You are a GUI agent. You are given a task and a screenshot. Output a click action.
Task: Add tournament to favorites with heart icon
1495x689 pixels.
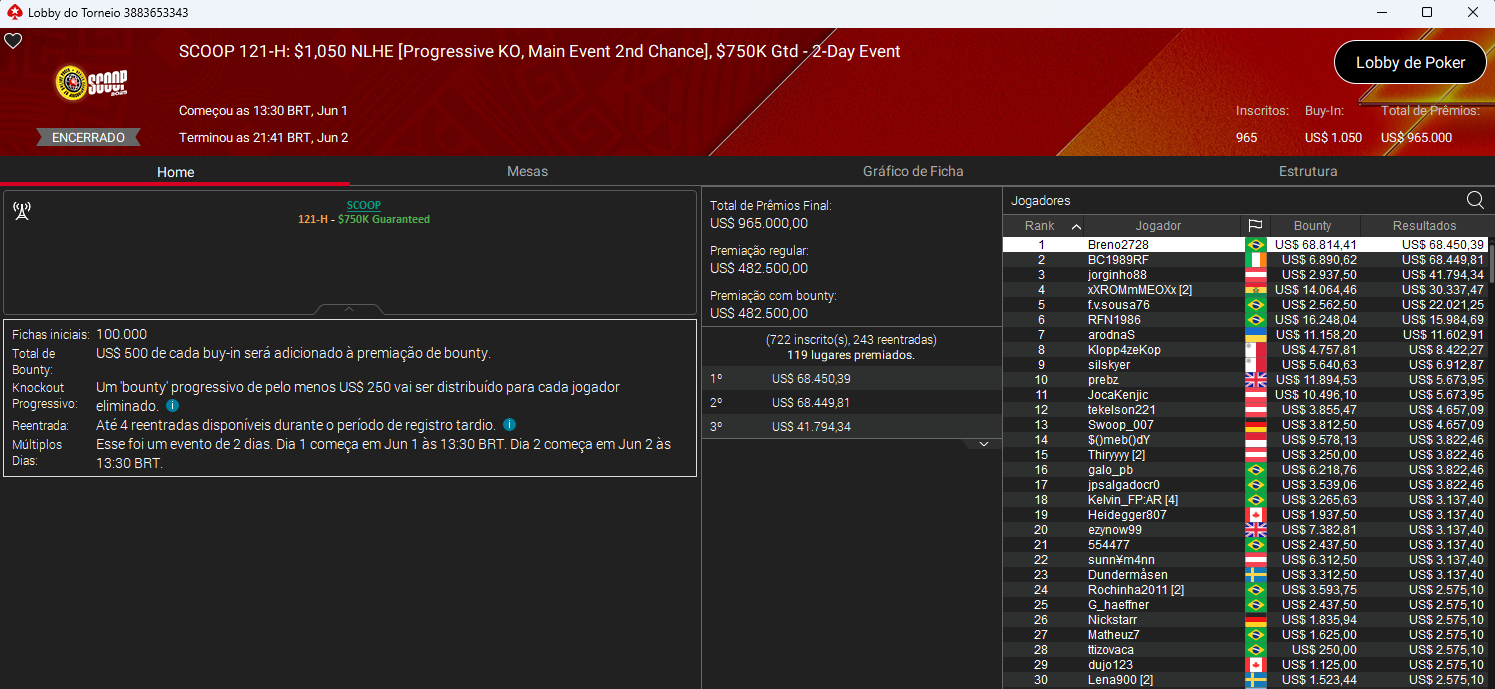click(x=13, y=41)
